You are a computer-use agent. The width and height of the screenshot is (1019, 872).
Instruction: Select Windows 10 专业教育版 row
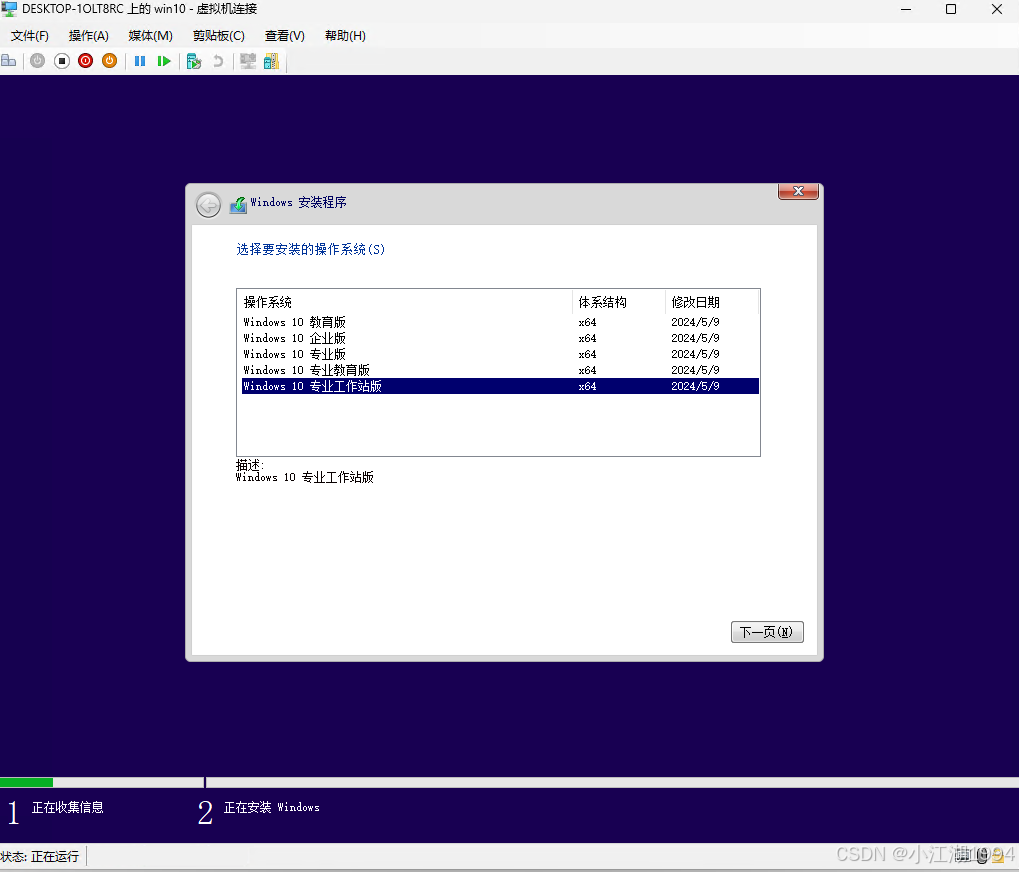[x=500, y=370]
